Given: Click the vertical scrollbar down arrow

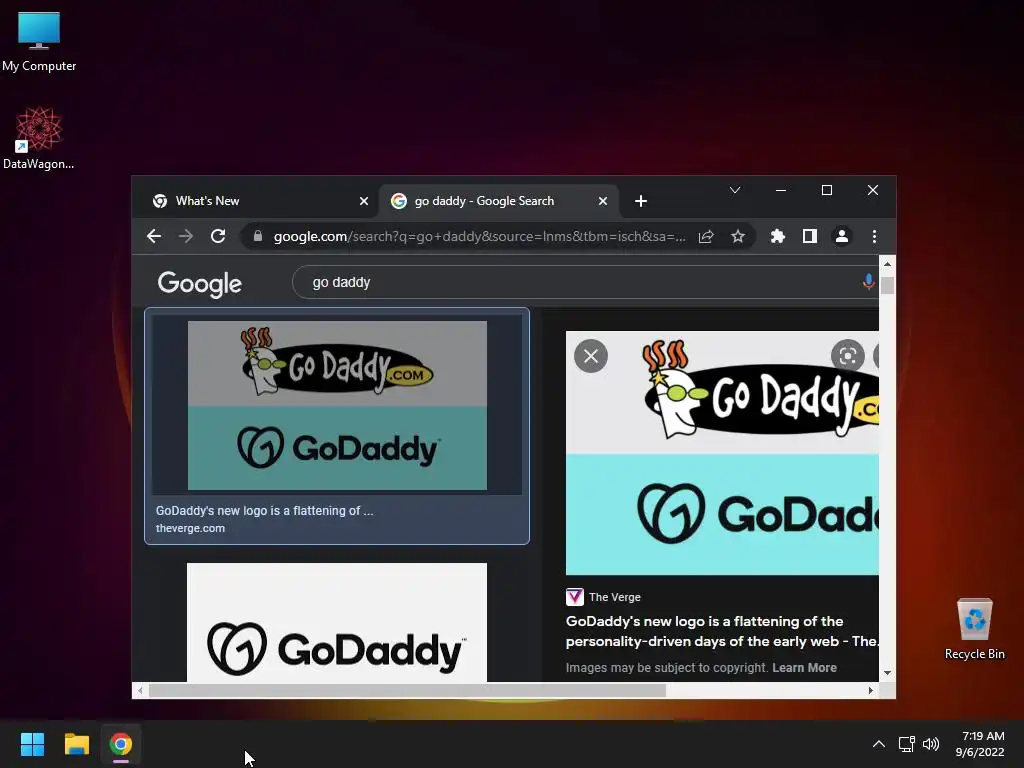Looking at the screenshot, I should click(x=887, y=673).
